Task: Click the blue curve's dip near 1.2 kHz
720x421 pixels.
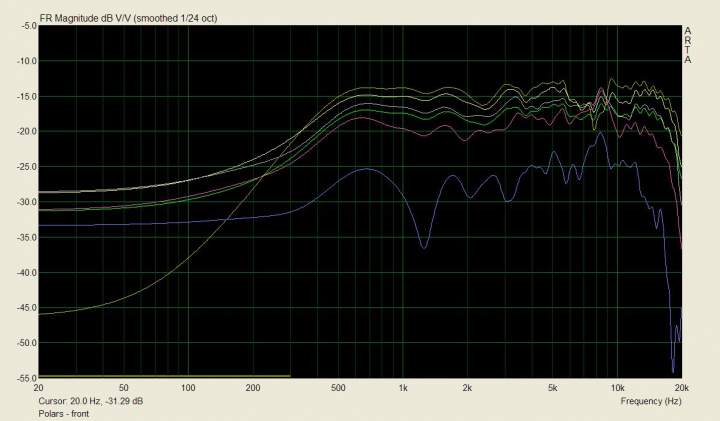Action: pyautogui.click(x=424, y=247)
